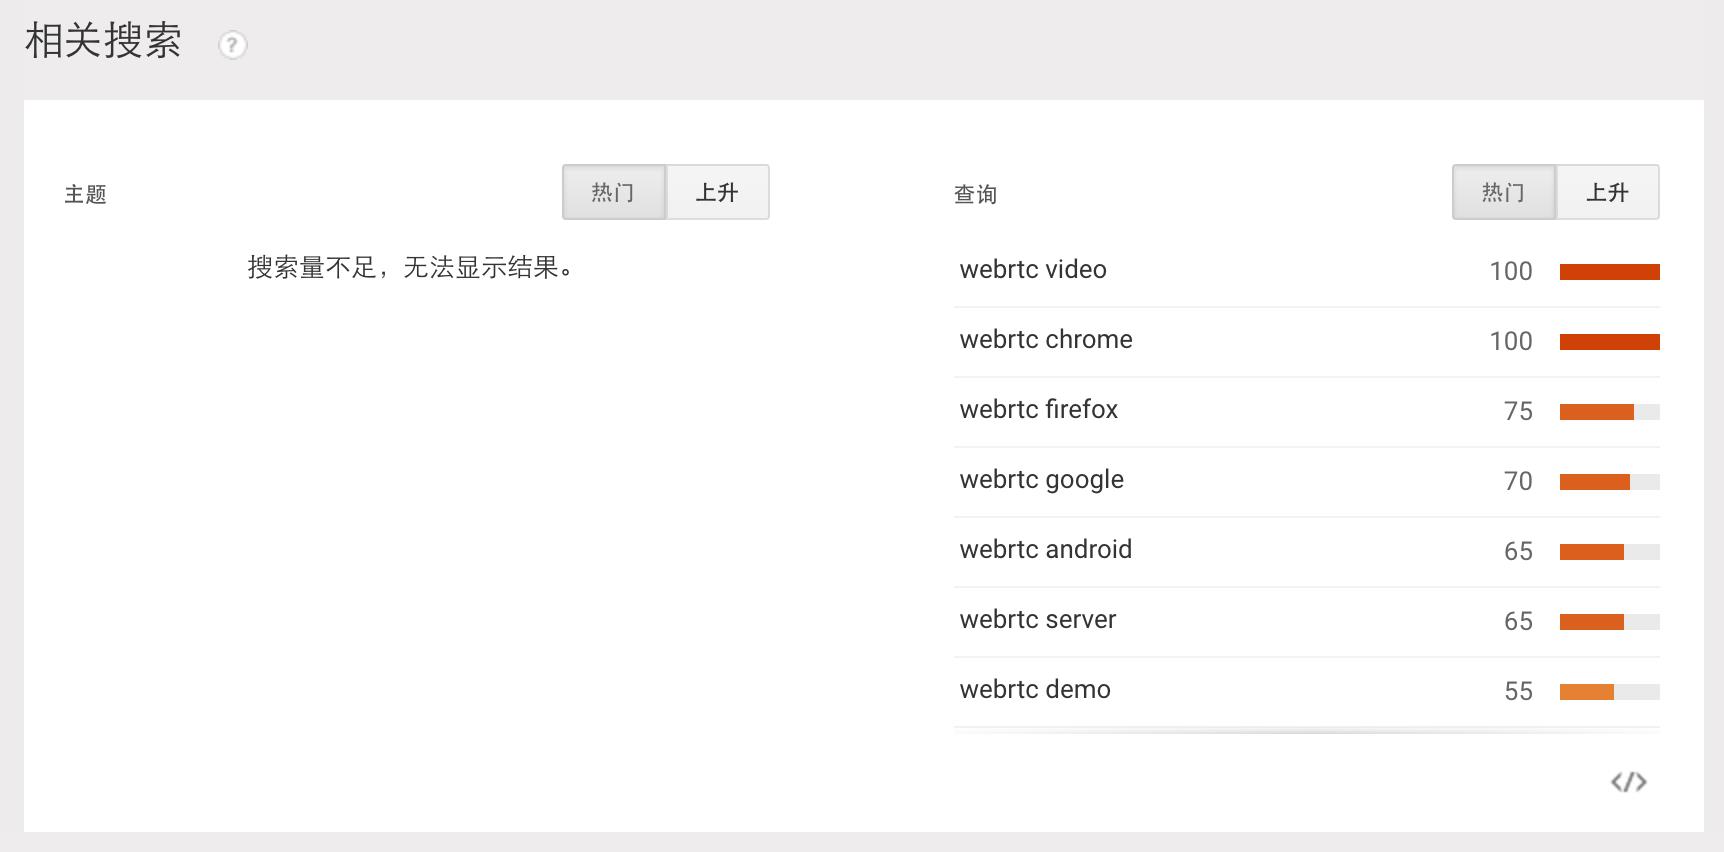
Task: Click the embed code icon
Action: 1629,782
